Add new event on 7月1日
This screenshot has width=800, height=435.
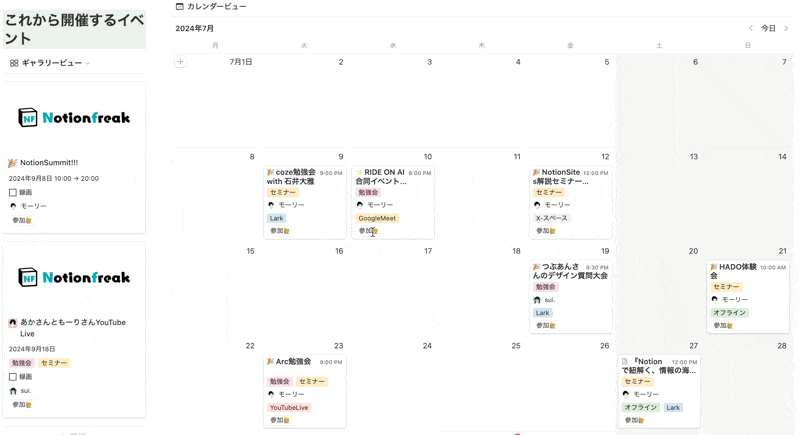point(180,62)
